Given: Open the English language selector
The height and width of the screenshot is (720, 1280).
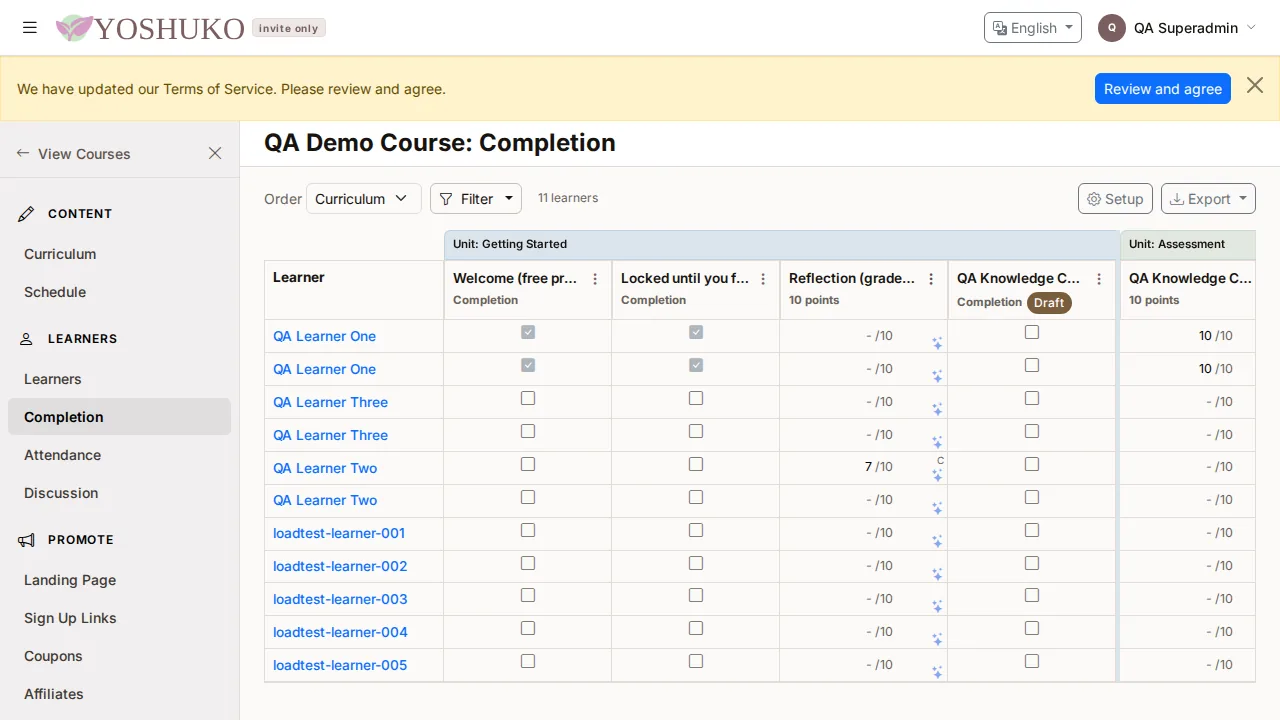Looking at the screenshot, I should pos(1033,28).
